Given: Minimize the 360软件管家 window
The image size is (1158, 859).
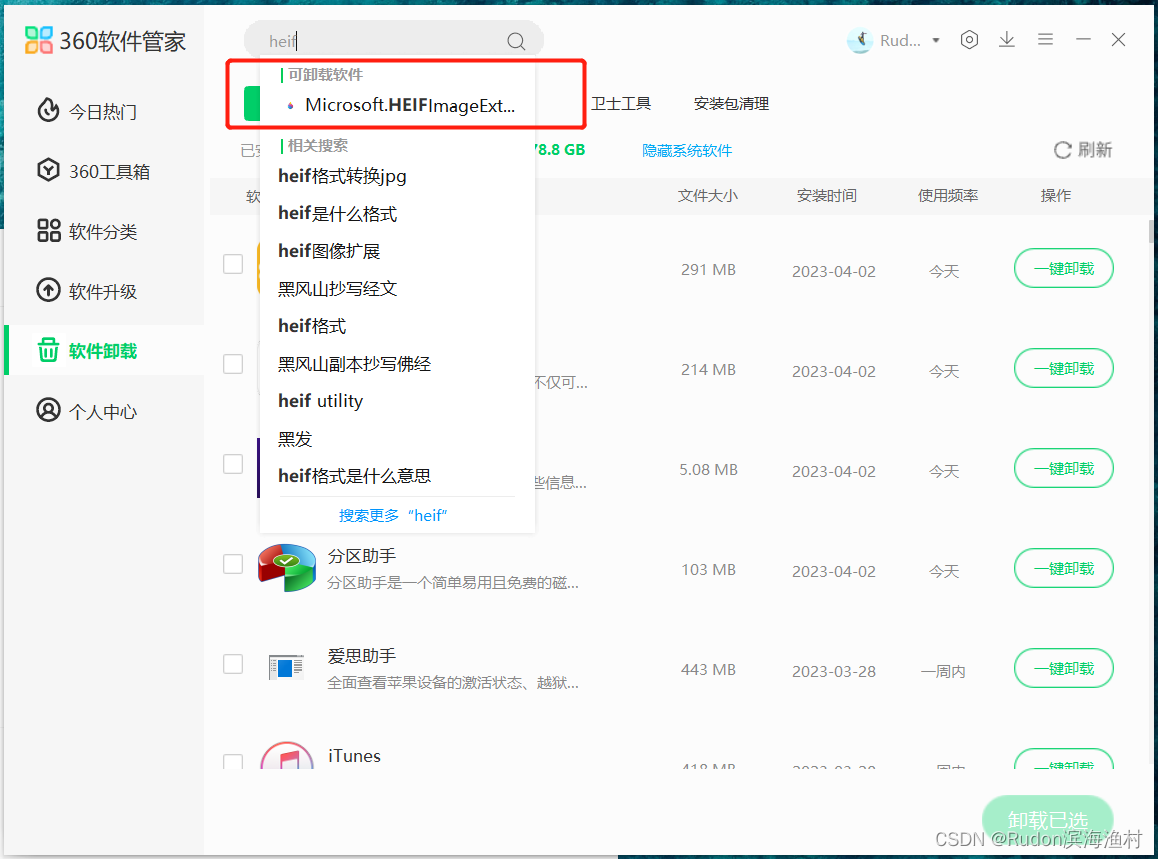Looking at the screenshot, I should click(x=1083, y=38).
